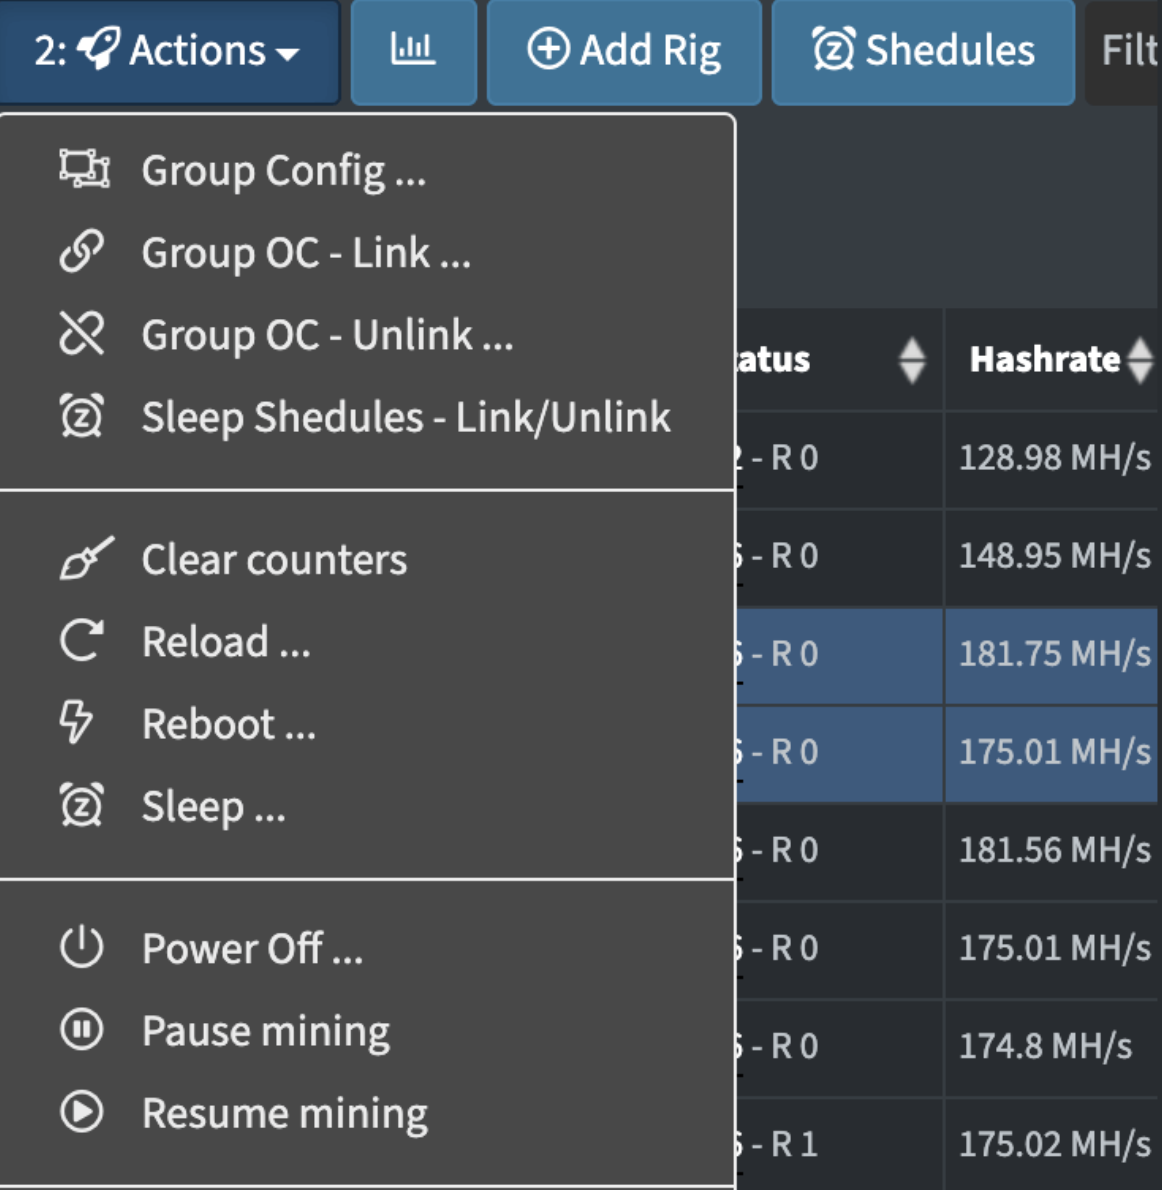This screenshot has width=1162, height=1190.
Task: Click the power symbol icon for Power Off
Action: [x=81, y=947]
